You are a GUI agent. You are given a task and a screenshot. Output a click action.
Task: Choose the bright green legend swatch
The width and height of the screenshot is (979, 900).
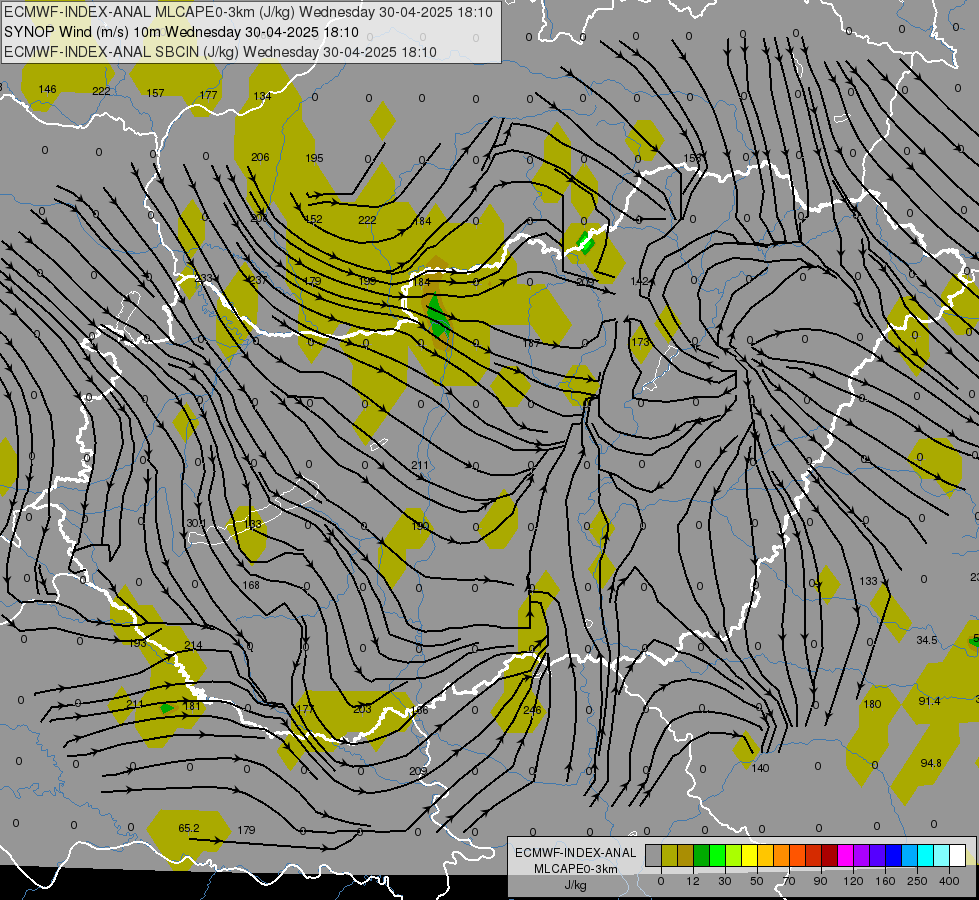coord(717,855)
